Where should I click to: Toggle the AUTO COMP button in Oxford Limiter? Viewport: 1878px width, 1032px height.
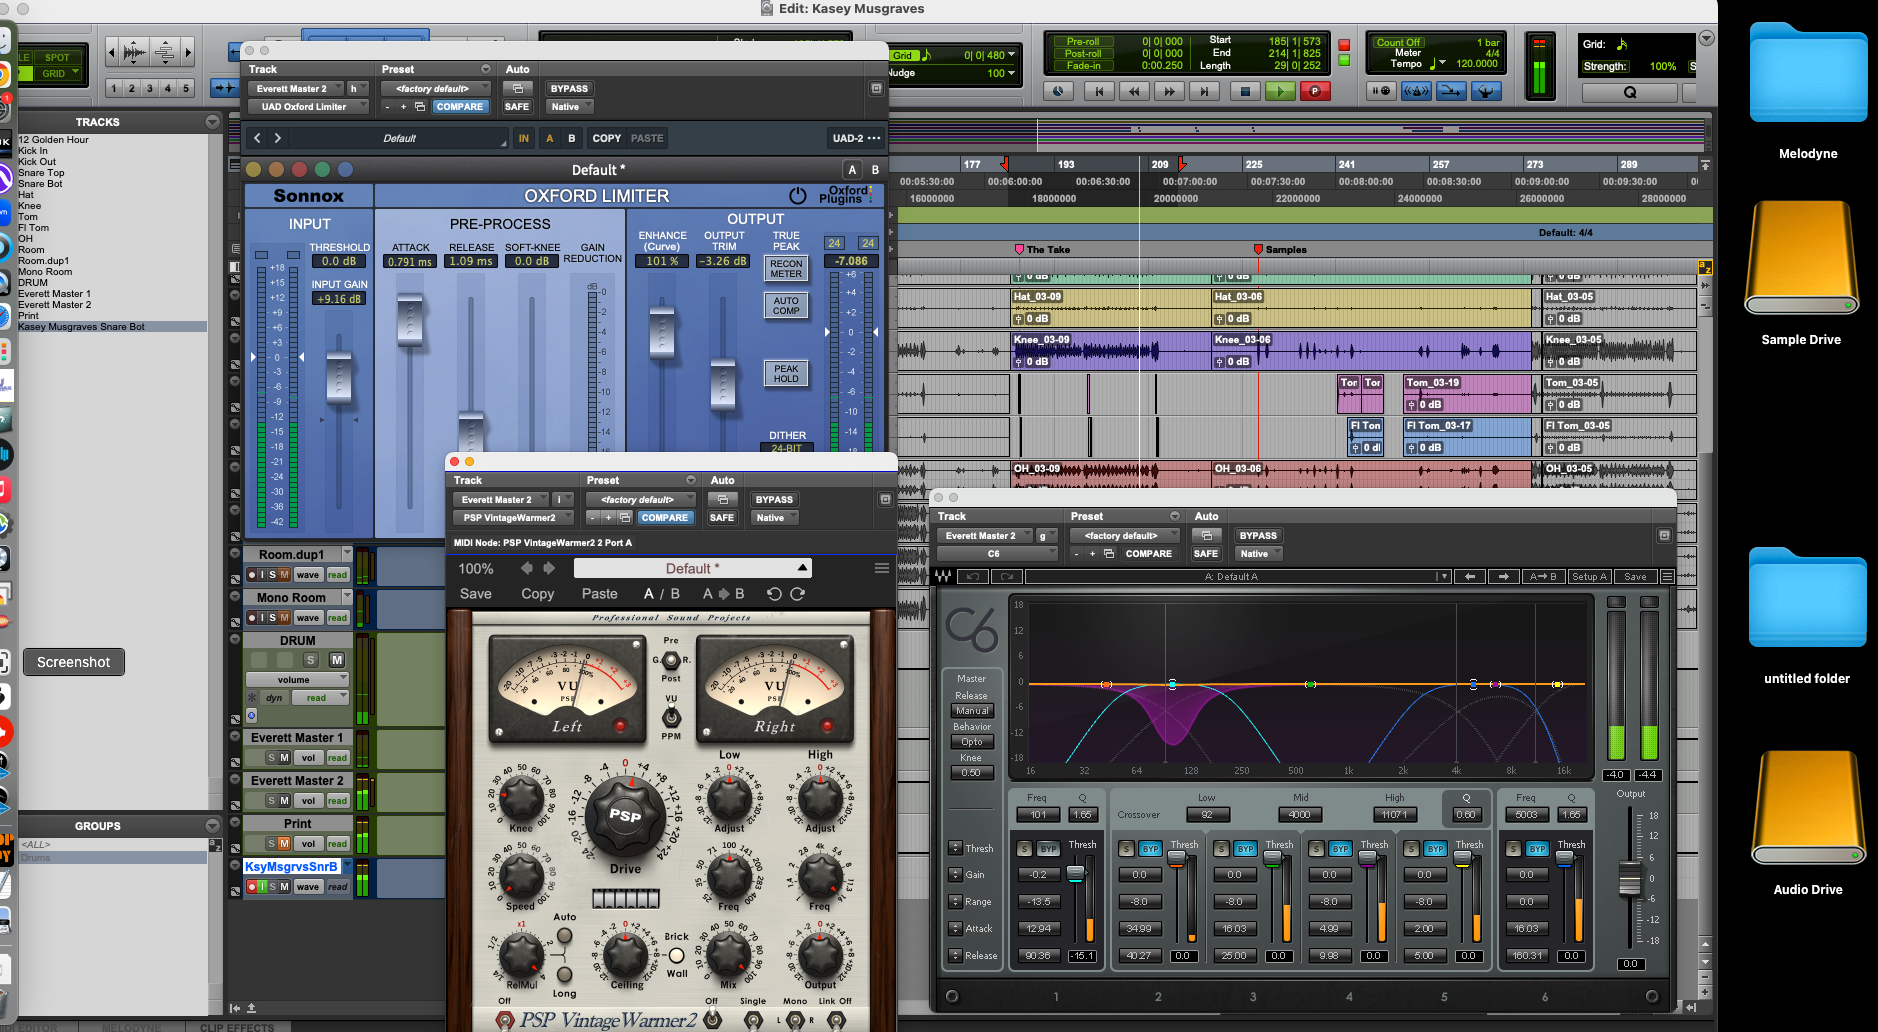tap(786, 306)
